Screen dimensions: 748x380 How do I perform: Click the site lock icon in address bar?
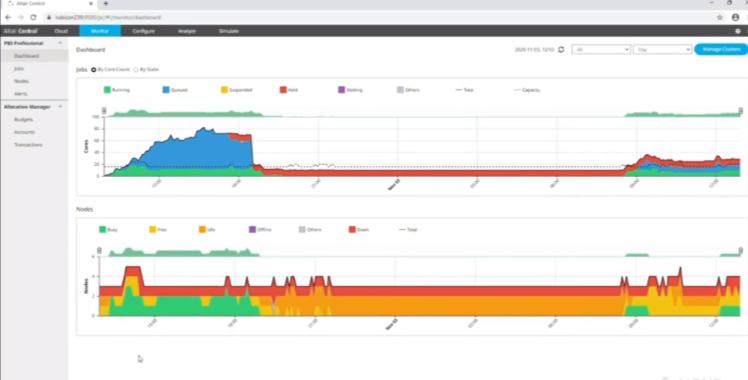[x=49, y=17]
